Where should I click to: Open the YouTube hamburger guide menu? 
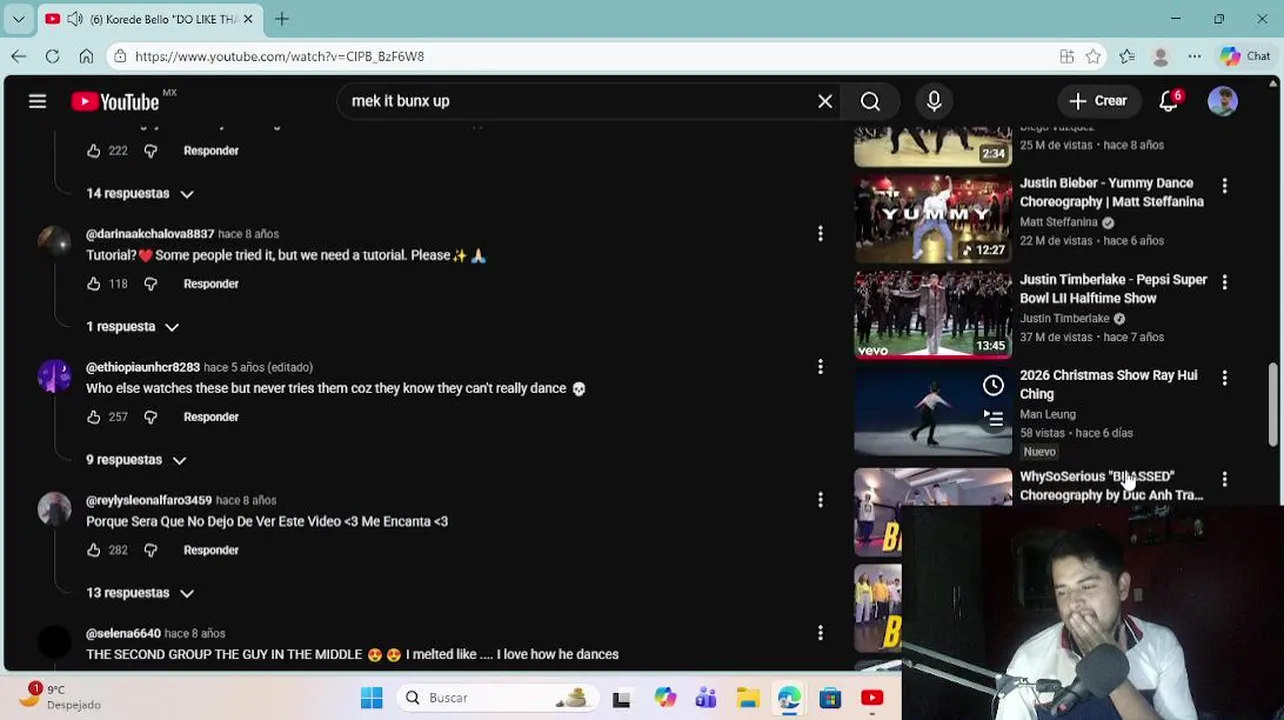[37, 101]
